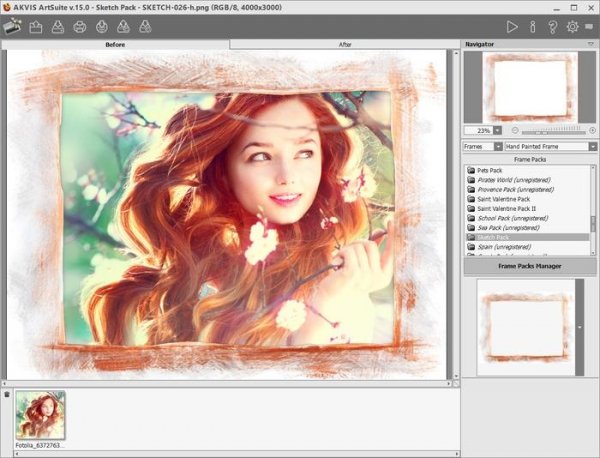Click the circular download icon in the toolbar
Screen dimensions: 600x458
tap(102, 27)
